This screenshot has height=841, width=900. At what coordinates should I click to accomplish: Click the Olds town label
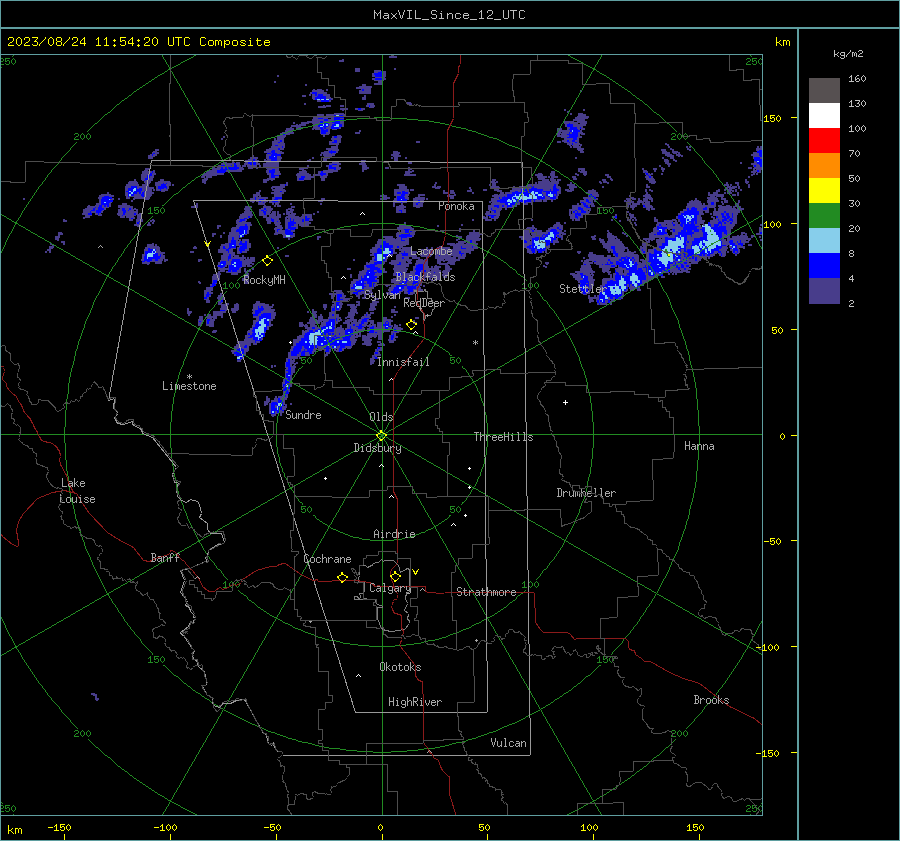point(381,417)
